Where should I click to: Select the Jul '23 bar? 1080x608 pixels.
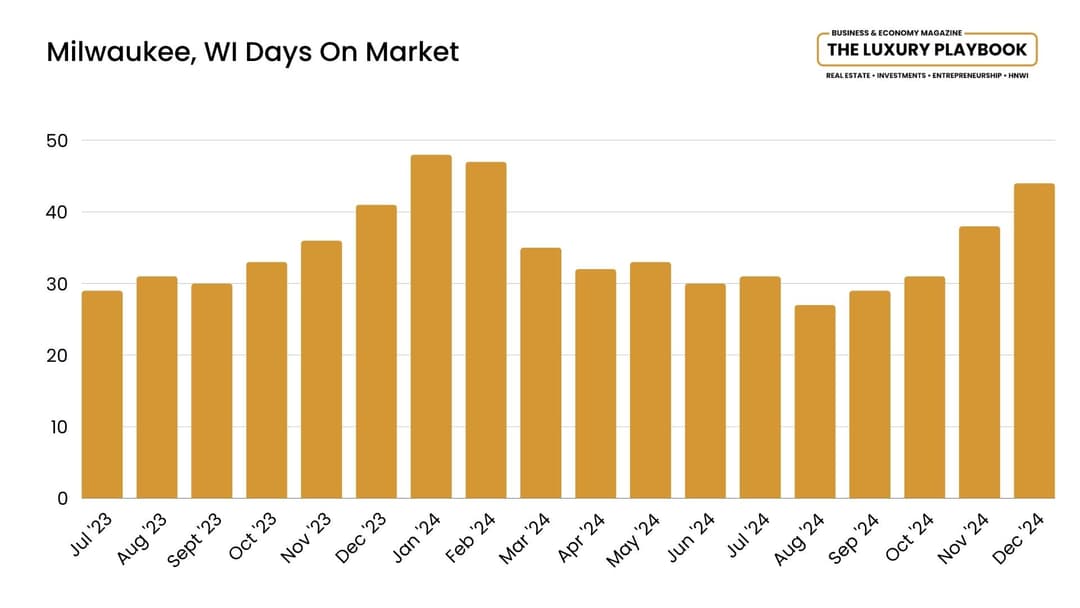pos(102,395)
